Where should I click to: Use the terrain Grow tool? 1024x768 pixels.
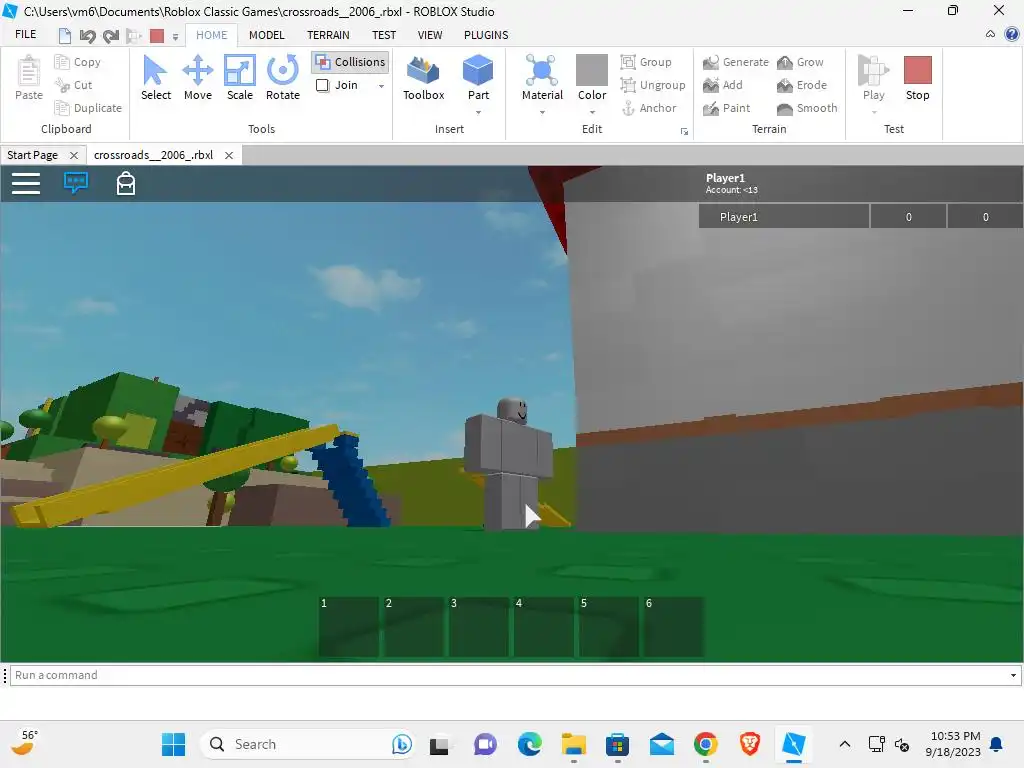coord(800,62)
